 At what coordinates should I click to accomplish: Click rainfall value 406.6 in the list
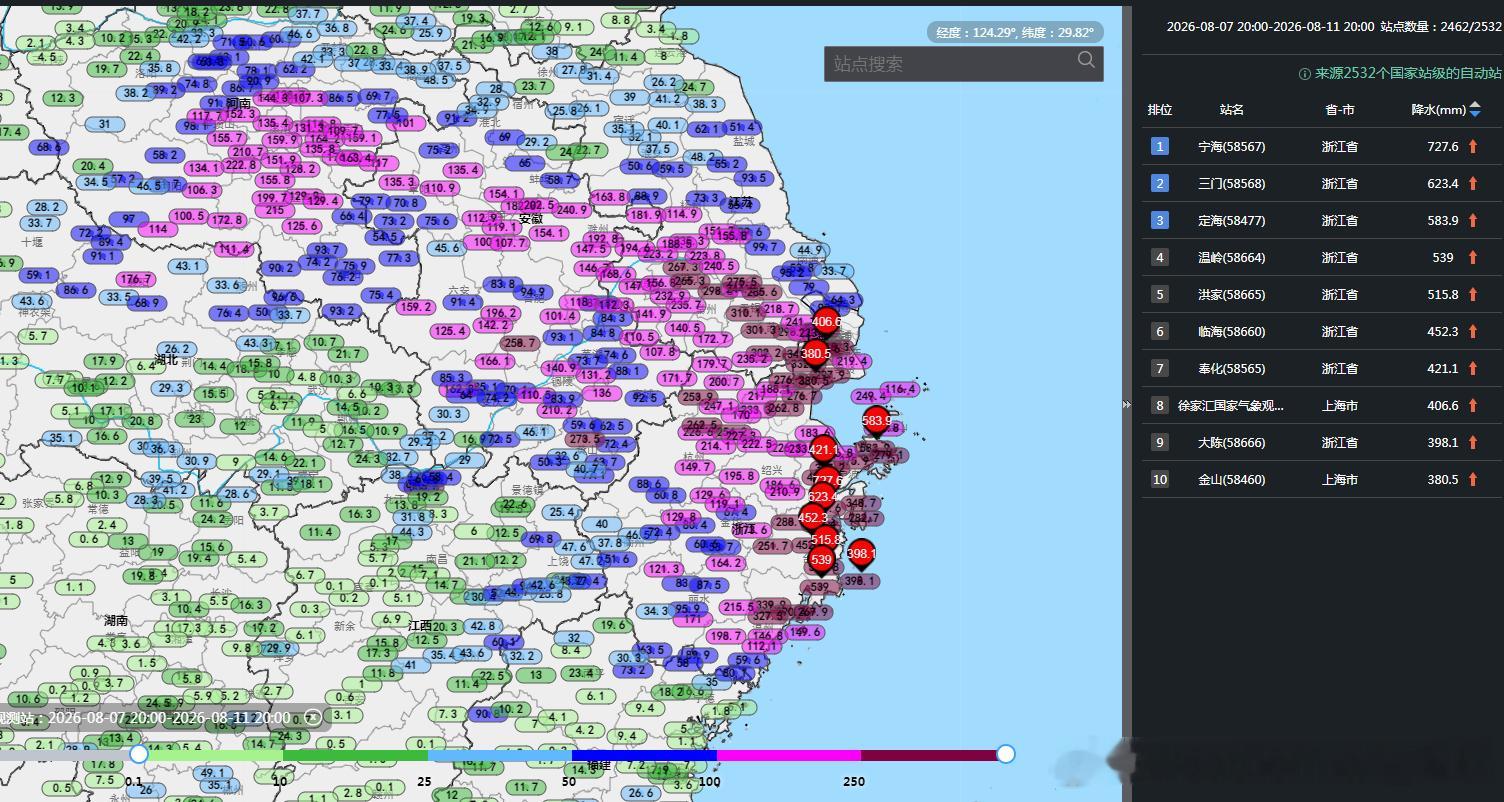point(1443,406)
